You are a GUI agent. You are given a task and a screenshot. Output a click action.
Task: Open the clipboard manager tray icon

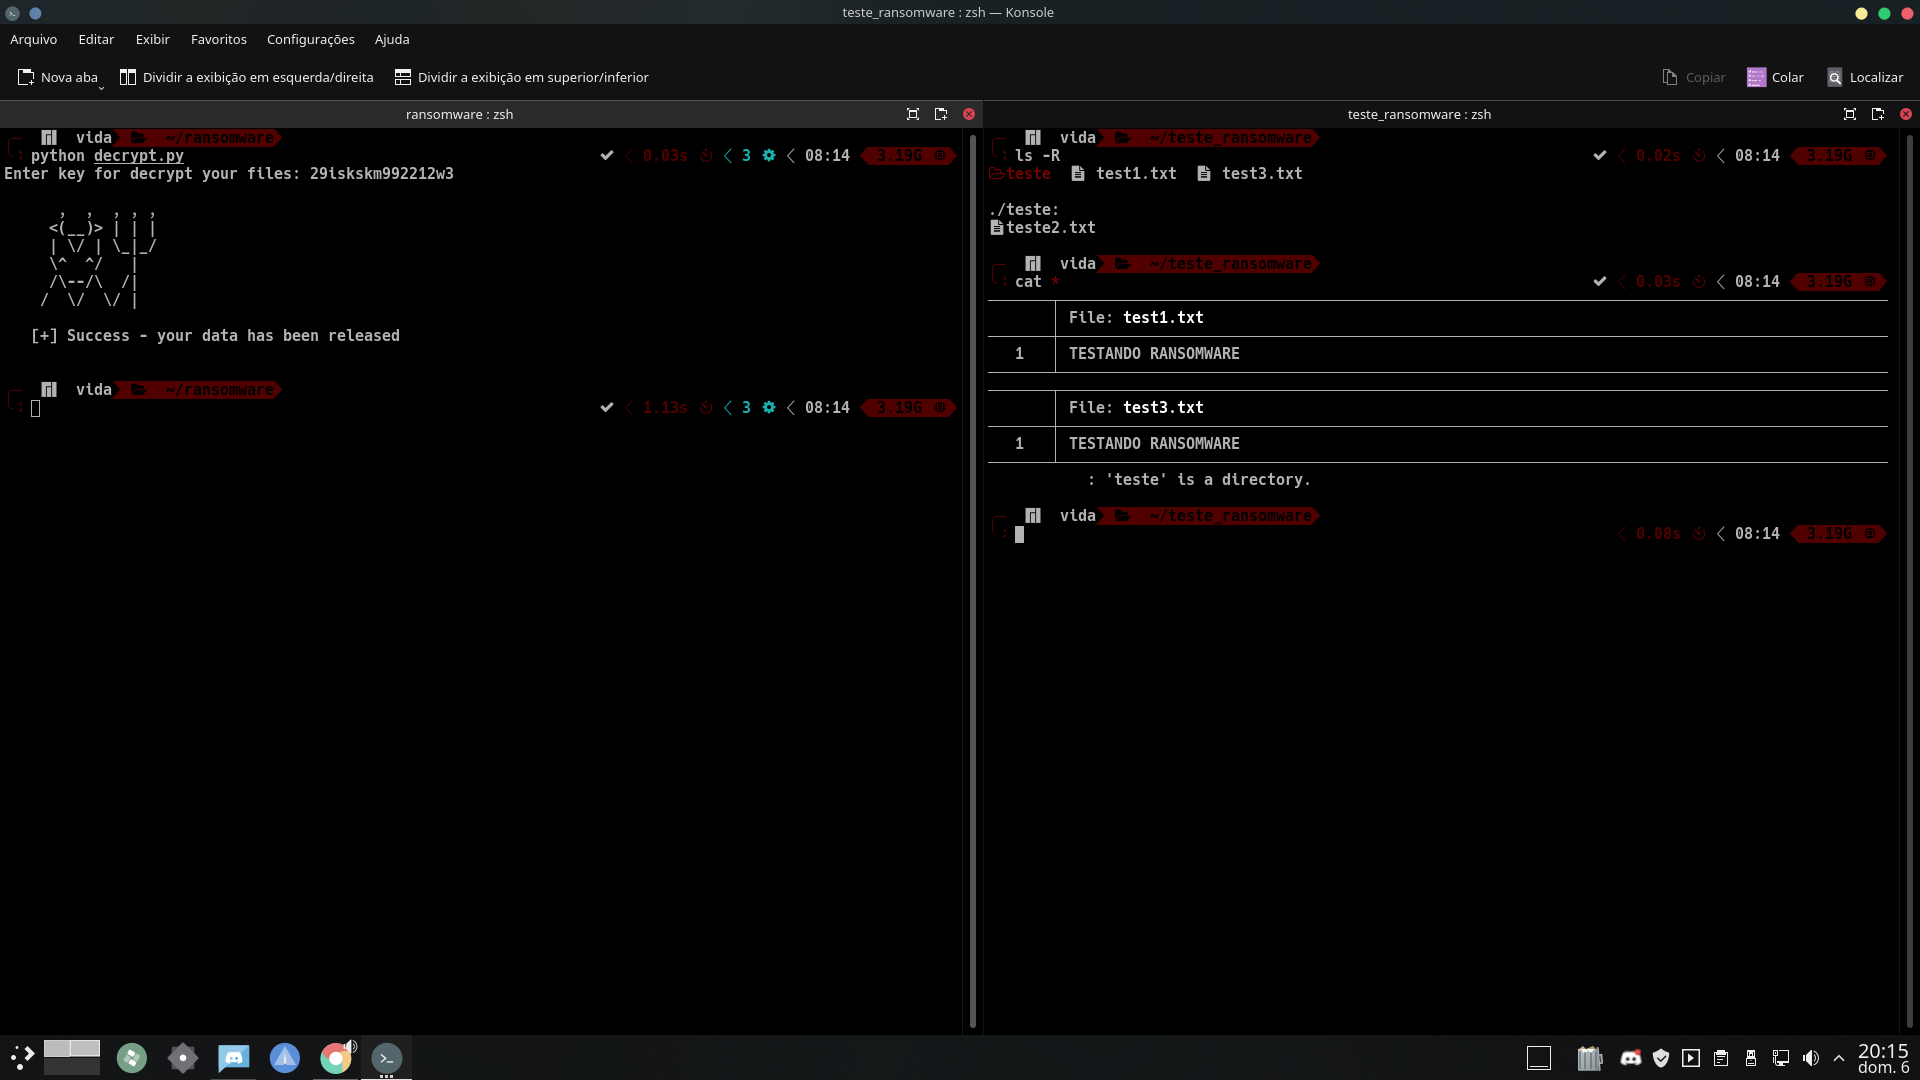click(1721, 1057)
